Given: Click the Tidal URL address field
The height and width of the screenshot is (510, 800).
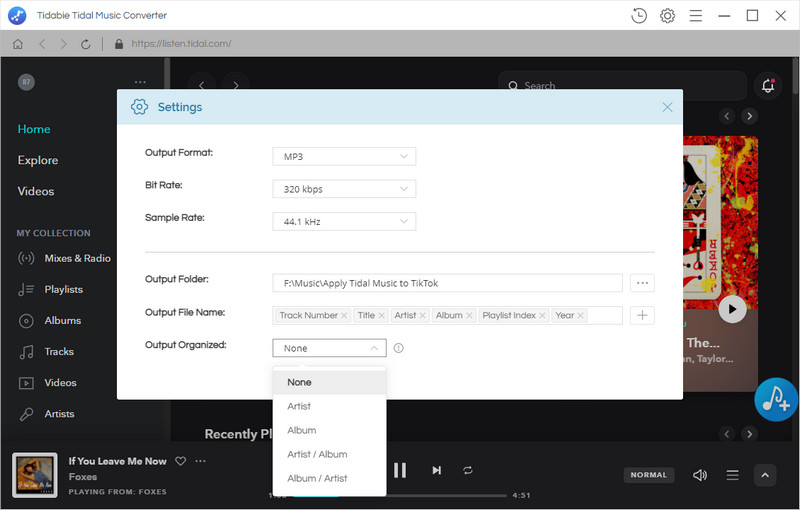Looking at the screenshot, I should pos(181,44).
